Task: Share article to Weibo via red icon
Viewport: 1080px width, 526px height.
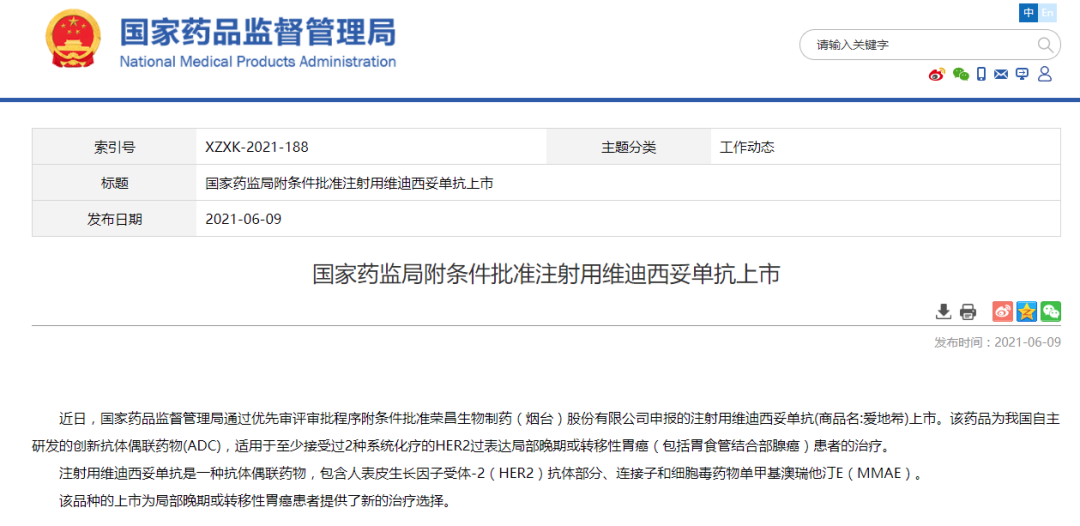Action: 1002,311
